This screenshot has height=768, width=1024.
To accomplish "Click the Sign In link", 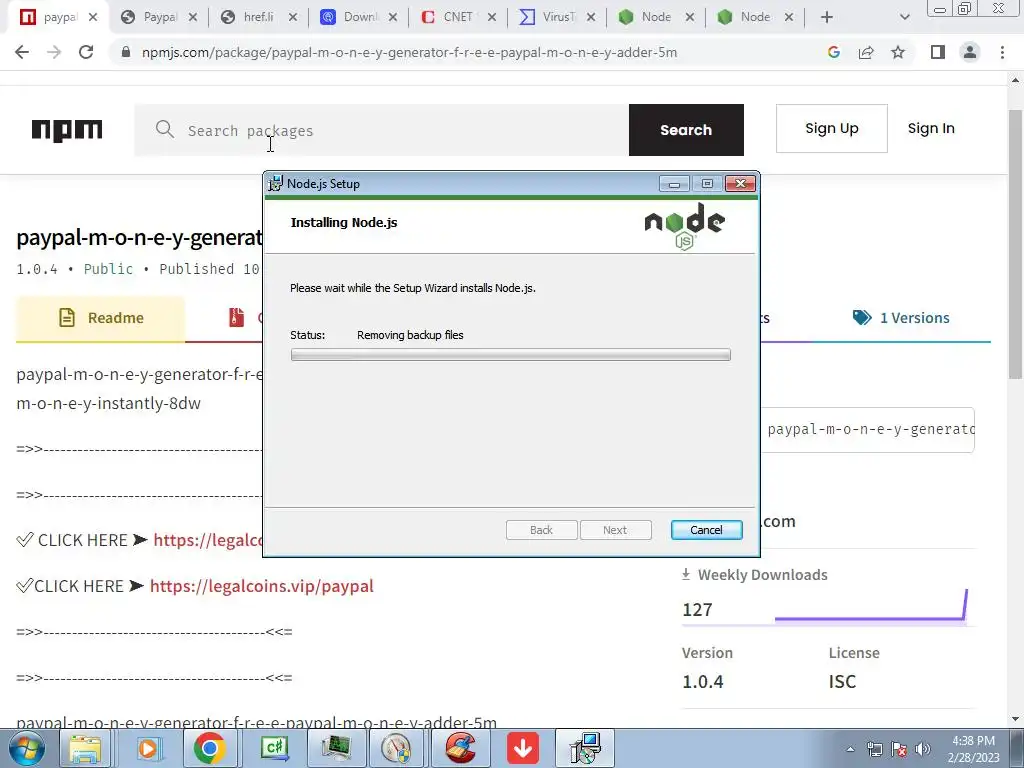I will [x=931, y=129].
